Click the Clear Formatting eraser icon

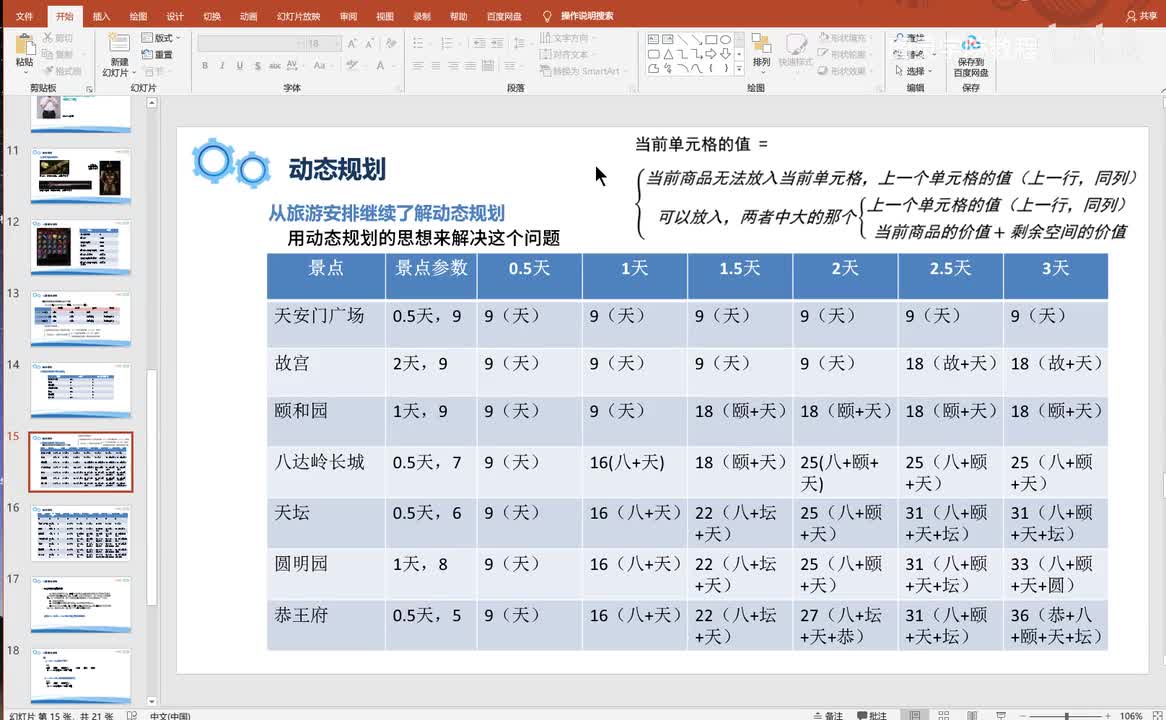pos(391,43)
